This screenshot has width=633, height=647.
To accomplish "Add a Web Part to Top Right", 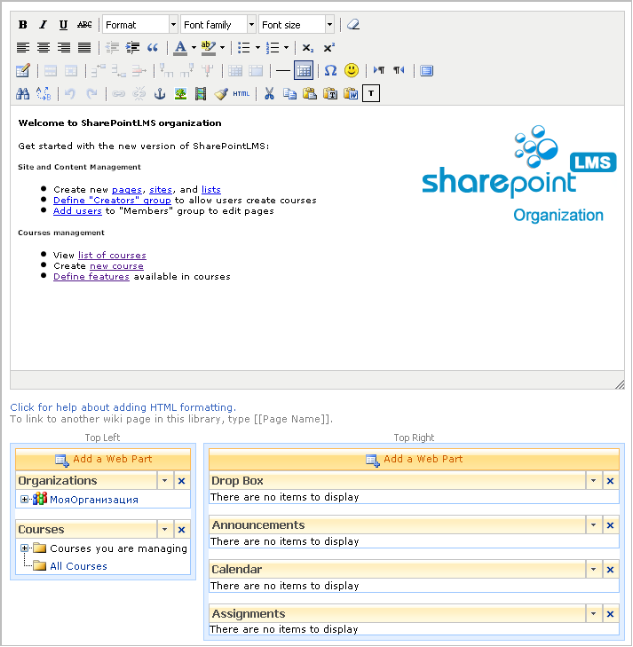I will tap(414, 459).
